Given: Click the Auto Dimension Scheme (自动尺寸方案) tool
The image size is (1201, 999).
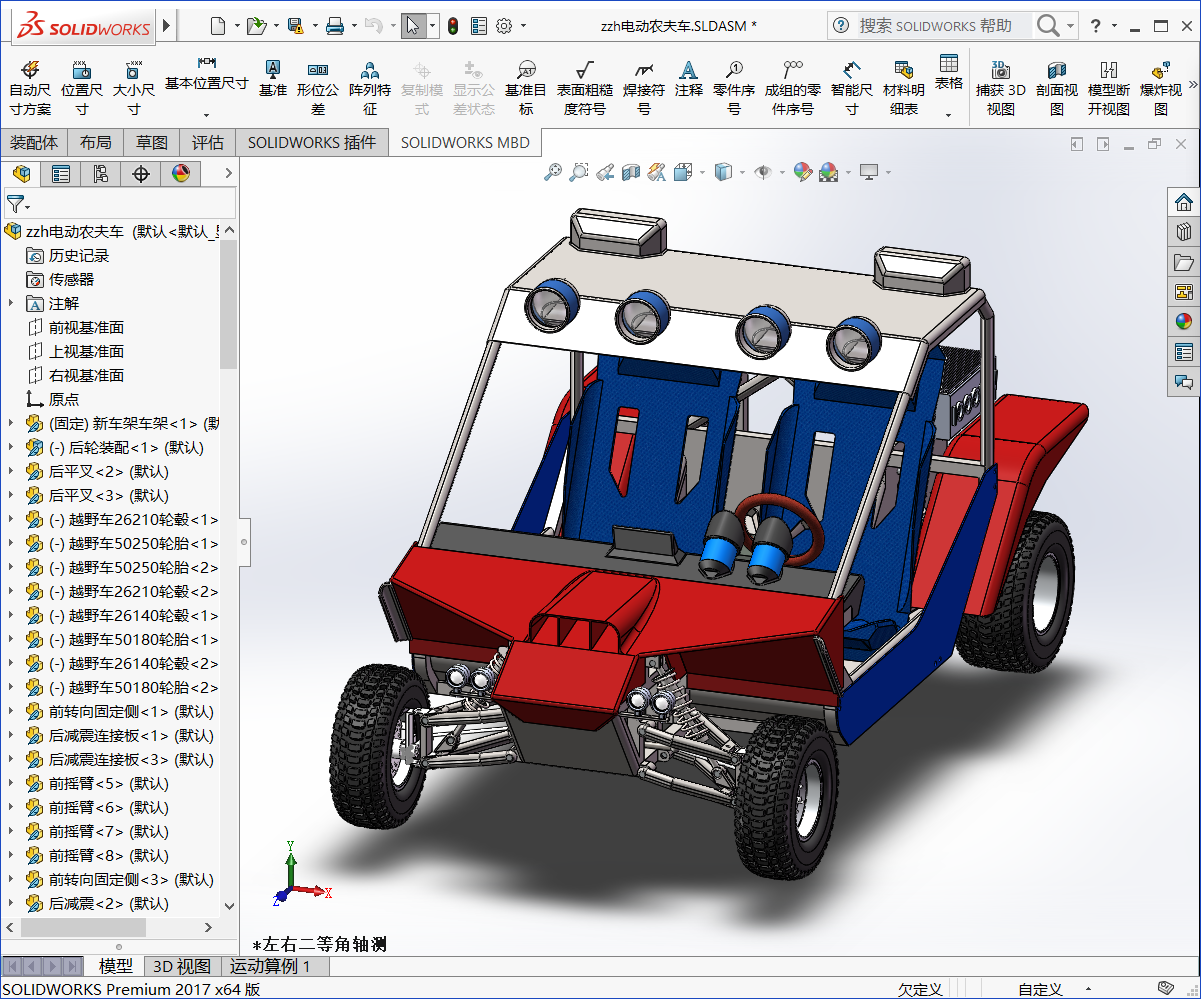Looking at the screenshot, I should click(x=30, y=85).
